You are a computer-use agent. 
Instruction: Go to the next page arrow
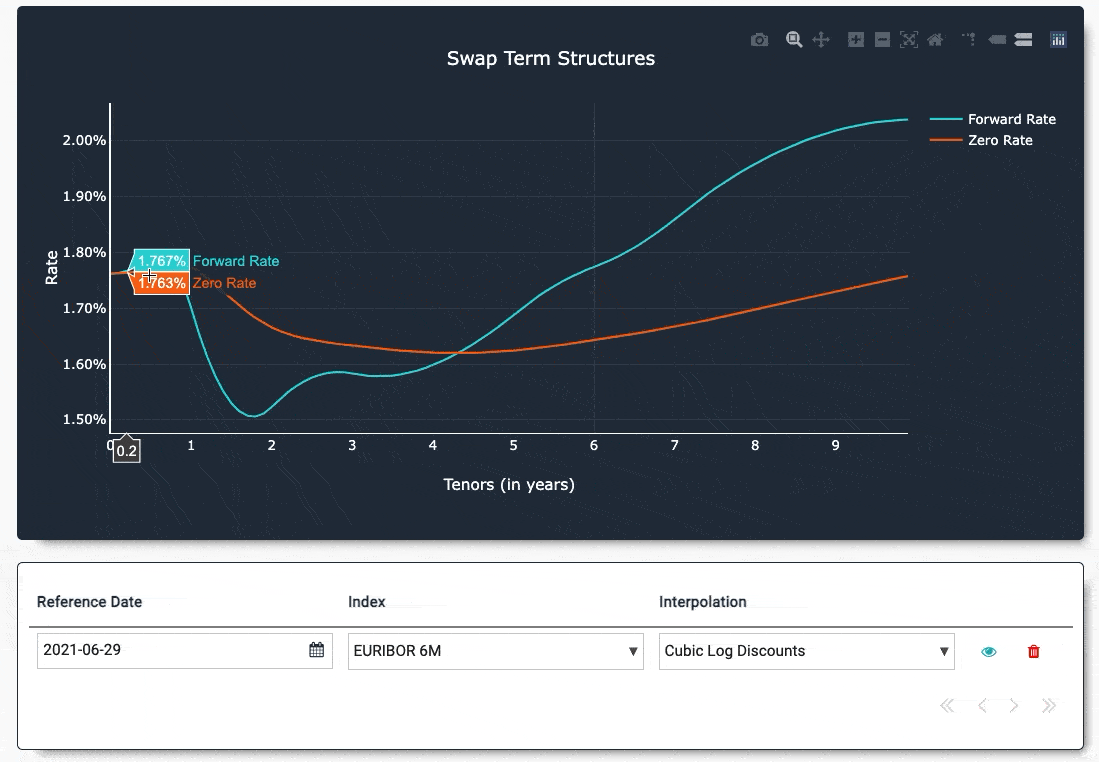(1013, 705)
